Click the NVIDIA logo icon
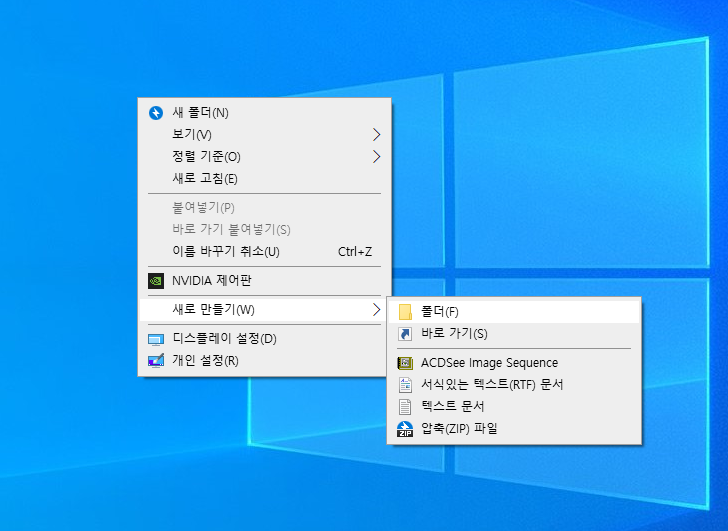Viewport: 728px width, 531px height. coord(156,281)
